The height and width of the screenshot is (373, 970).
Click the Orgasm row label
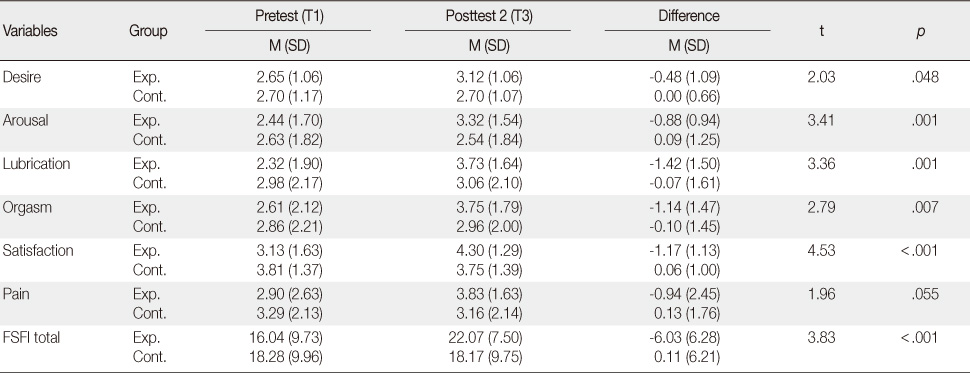pos(27,208)
